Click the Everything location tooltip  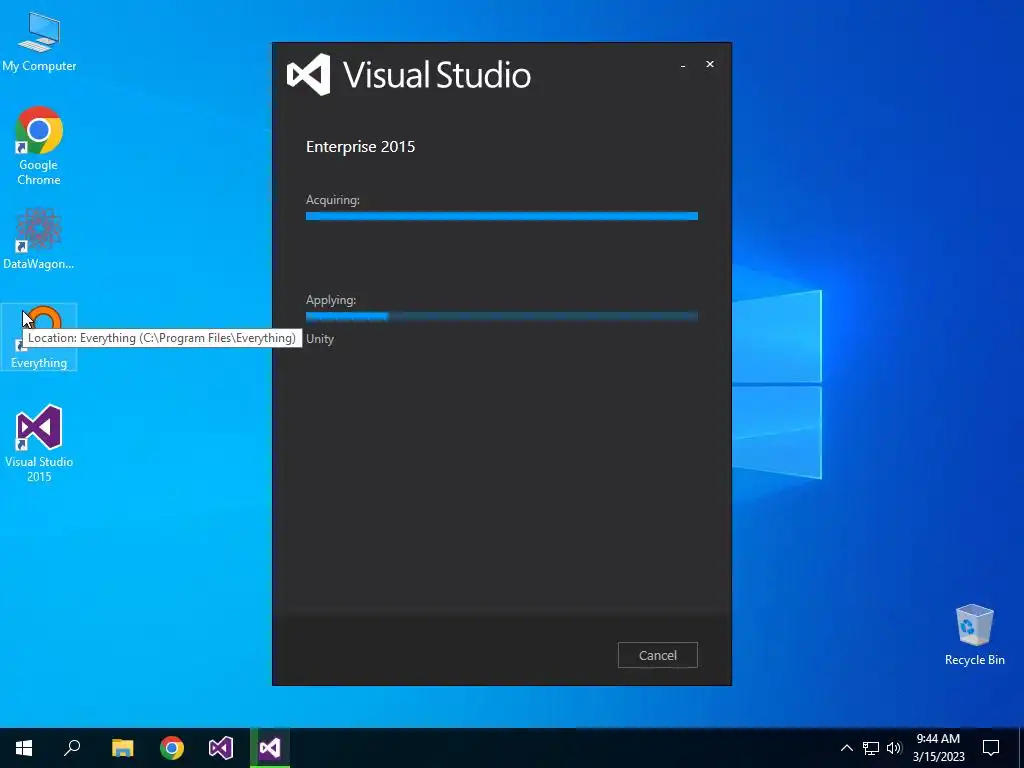click(x=162, y=338)
